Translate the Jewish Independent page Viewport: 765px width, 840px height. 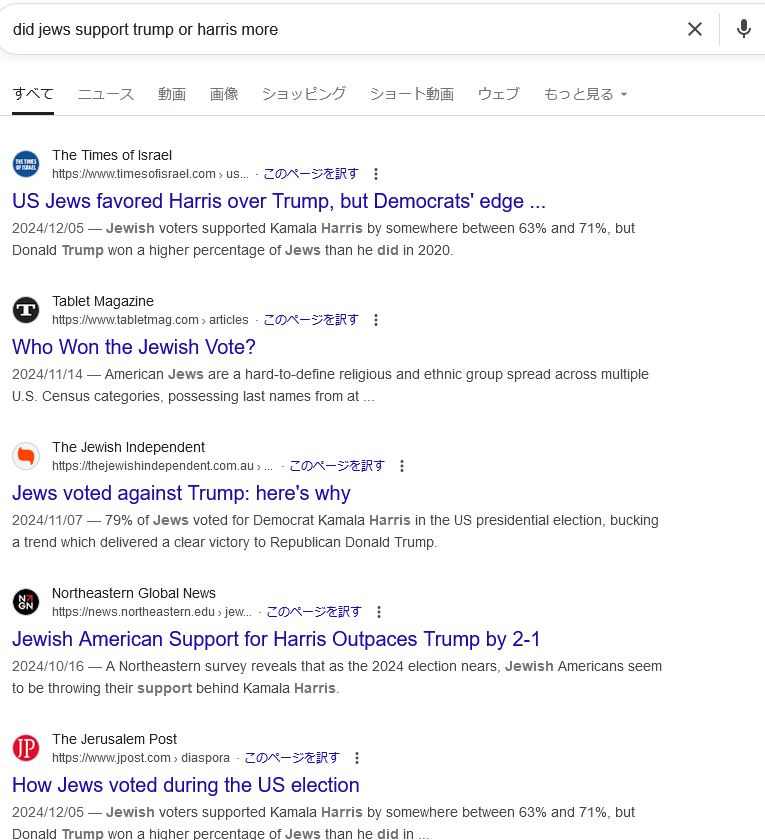[337, 466]
